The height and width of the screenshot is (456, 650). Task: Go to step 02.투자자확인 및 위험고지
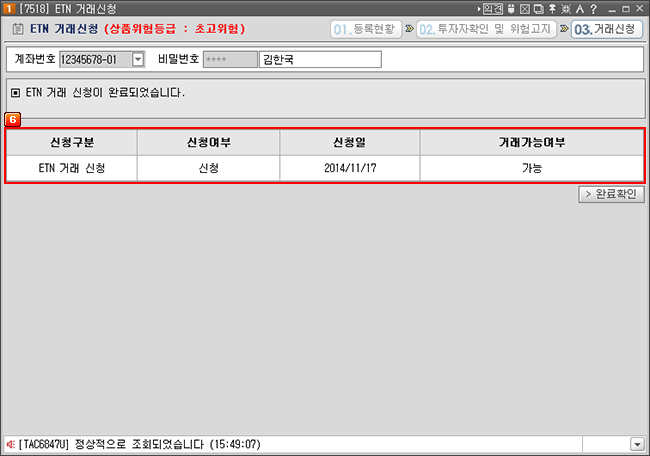486,29
